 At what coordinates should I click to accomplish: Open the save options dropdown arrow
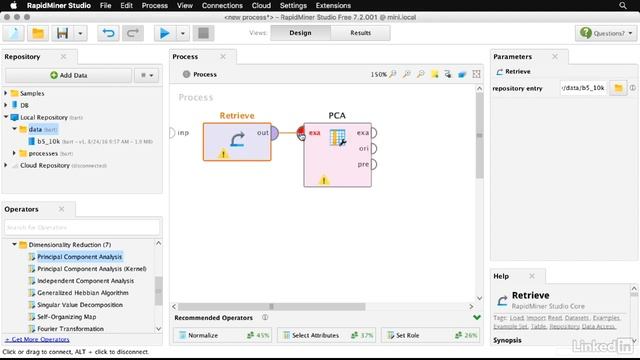tap(80, 33)
